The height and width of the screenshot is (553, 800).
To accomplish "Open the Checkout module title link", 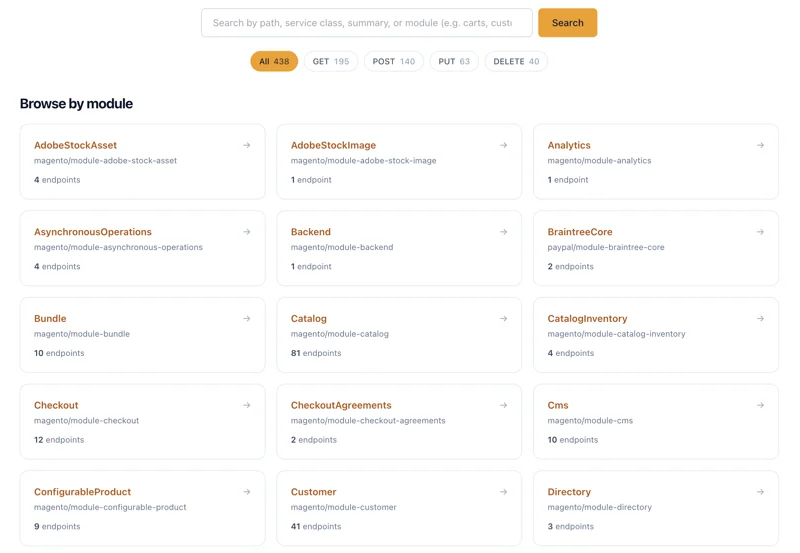I will click(x=56, y=406).
